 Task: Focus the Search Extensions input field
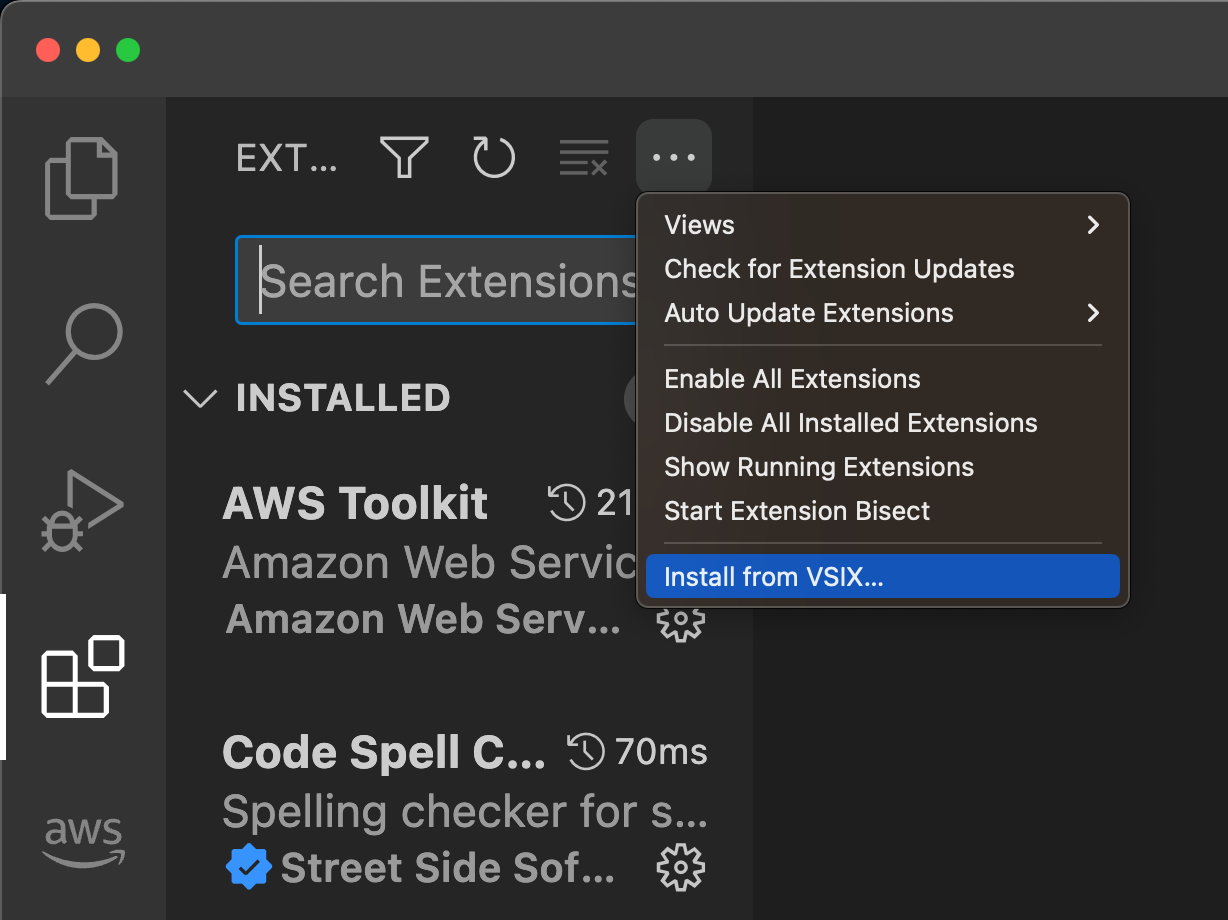pos(437,281)
